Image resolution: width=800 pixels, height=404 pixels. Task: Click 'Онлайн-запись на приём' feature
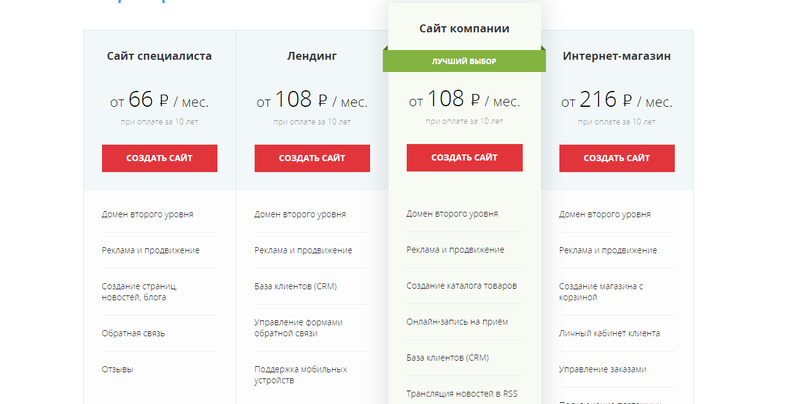pos(457,322)
